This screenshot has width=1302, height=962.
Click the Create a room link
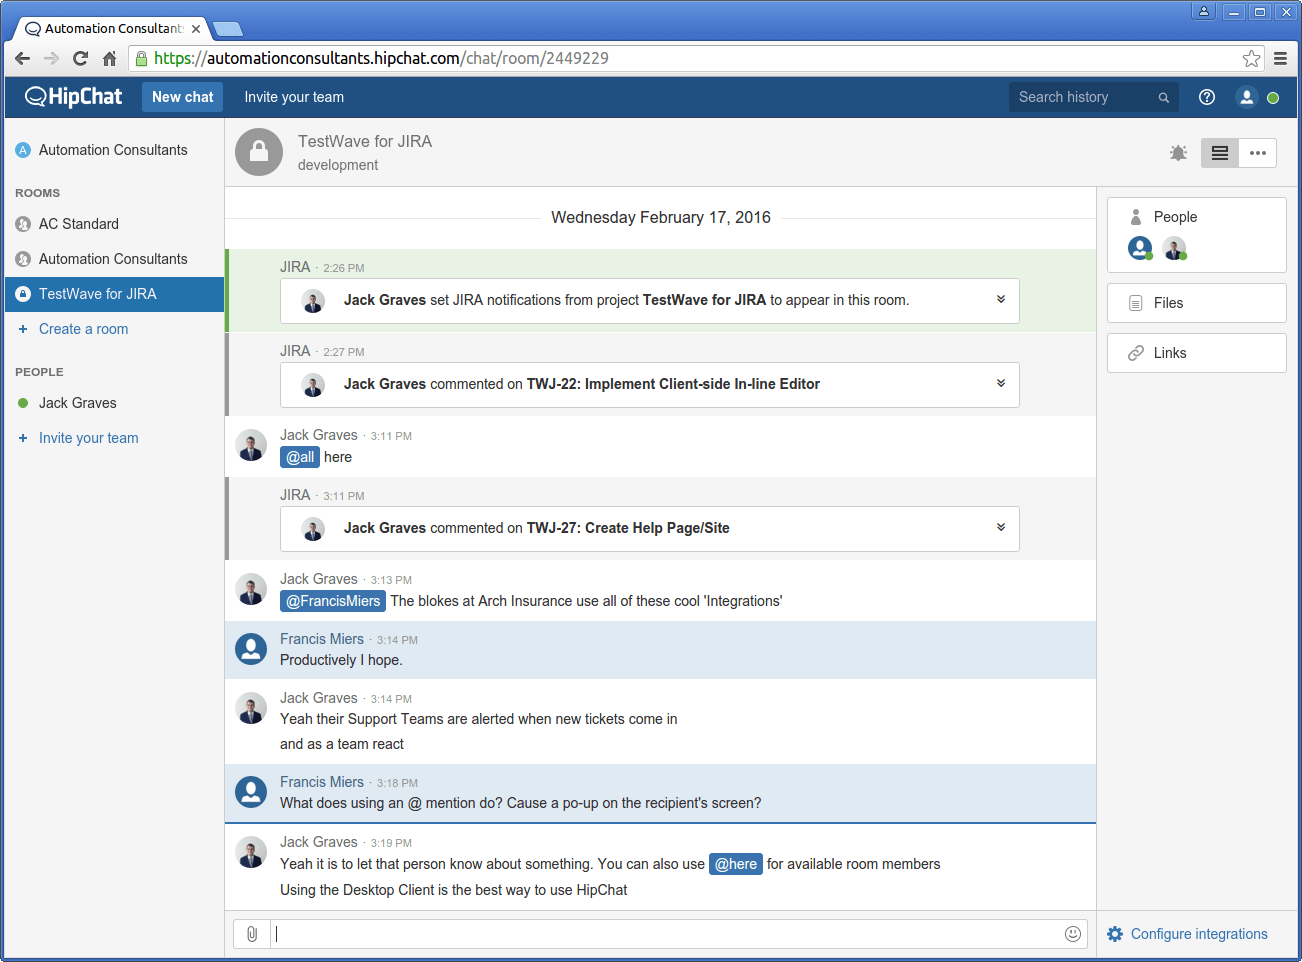pos(83,329)
